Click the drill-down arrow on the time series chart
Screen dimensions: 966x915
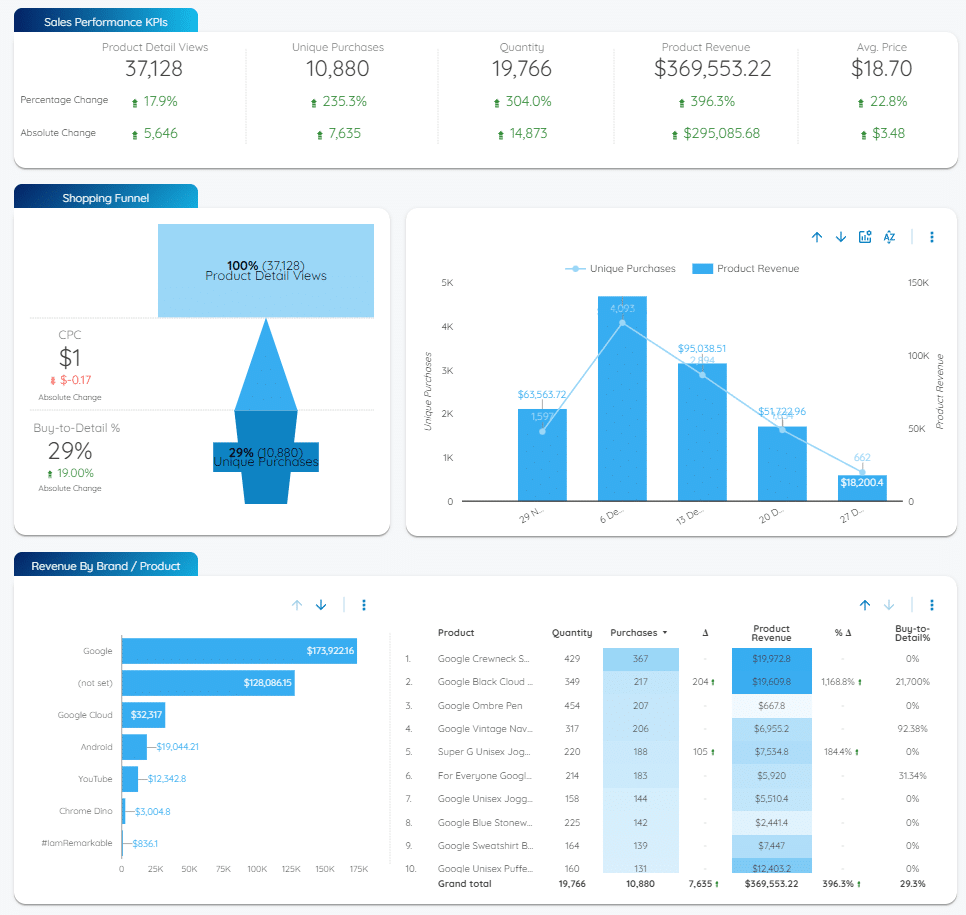840,237
